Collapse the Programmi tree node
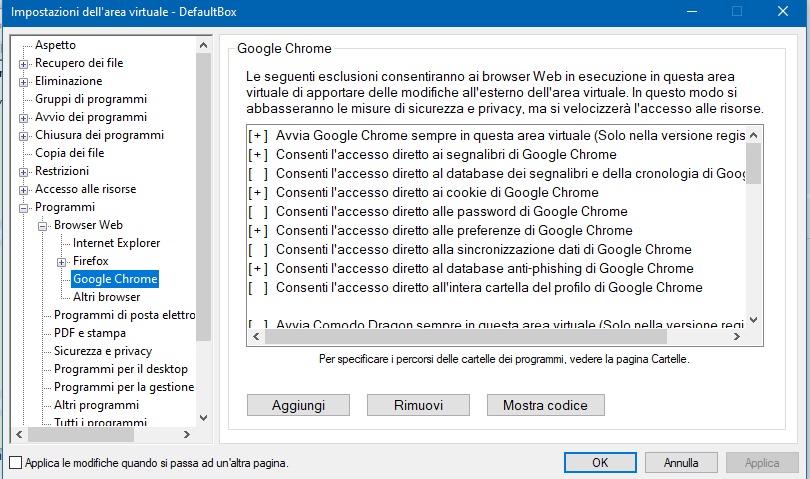 point(23,209)
